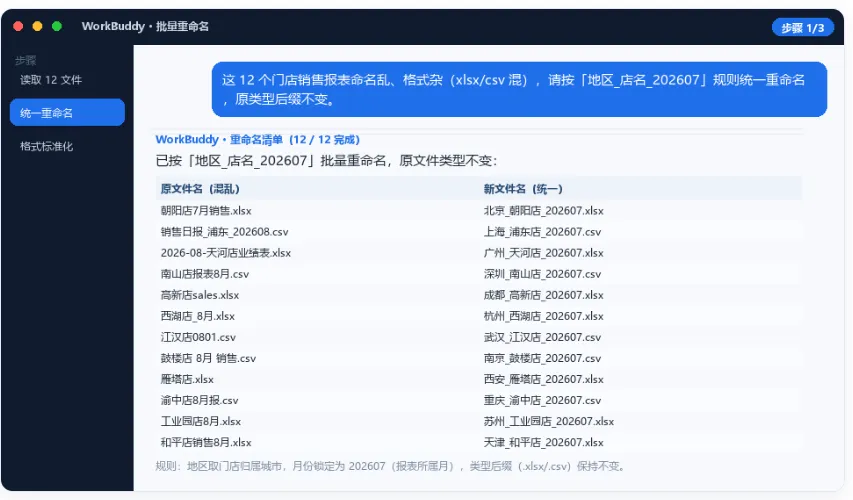The width and height of the screenshot is (853, 500).
Task: Select the 统一重命名 step
Action: 67,113
